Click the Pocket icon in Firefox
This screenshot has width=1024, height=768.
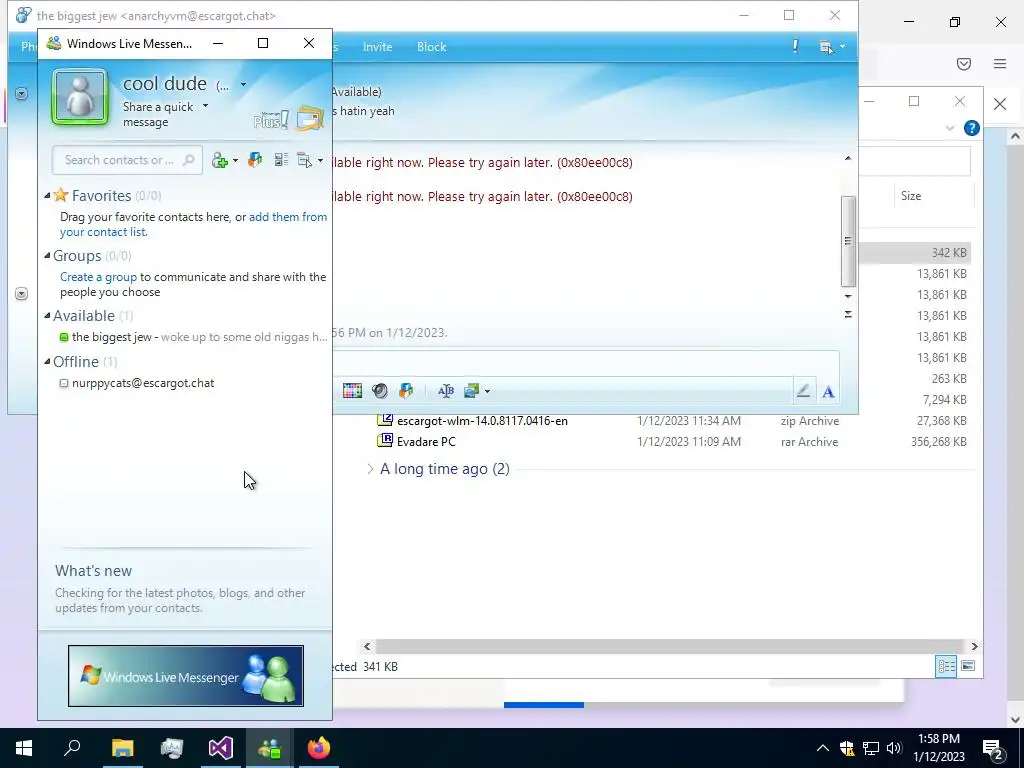pyautogui.click(x=963, y=63)
